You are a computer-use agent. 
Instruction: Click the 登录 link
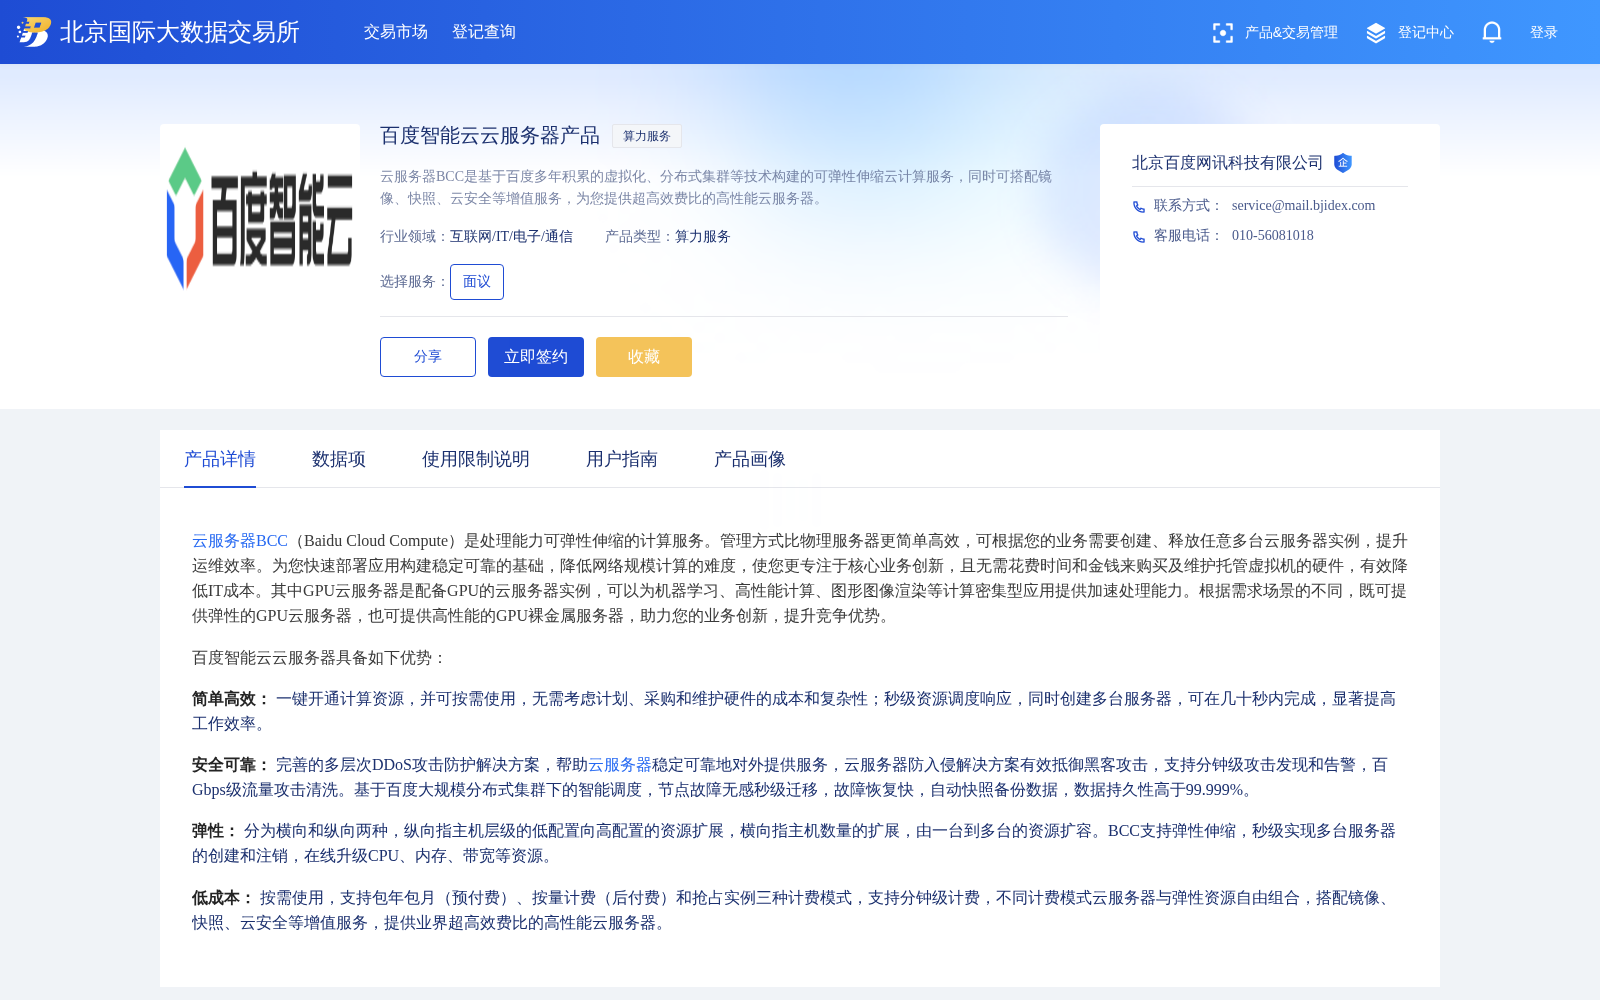pos(1544,33)
